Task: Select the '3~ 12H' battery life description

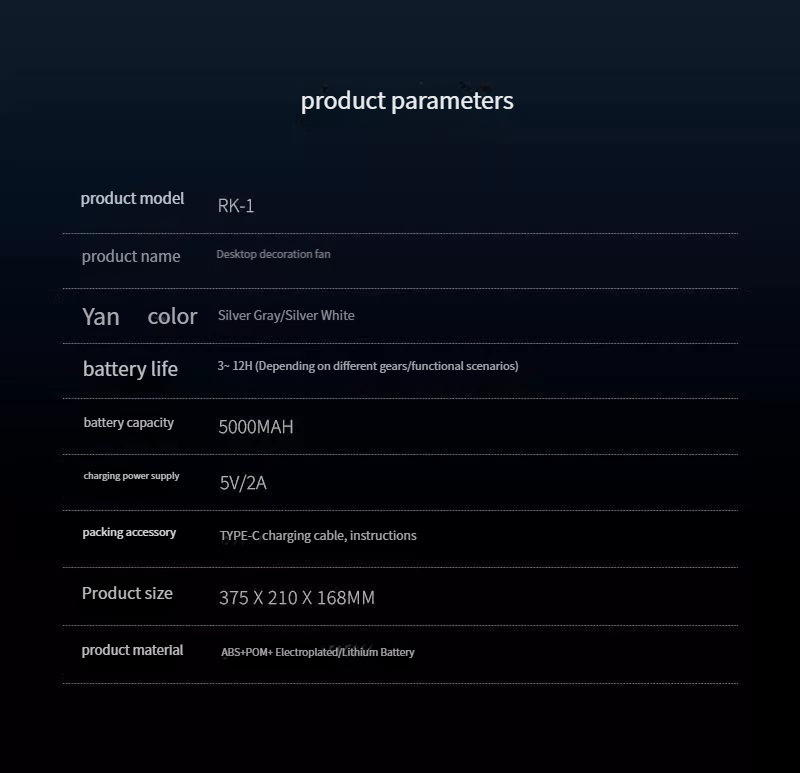Action: click(368, 366)
